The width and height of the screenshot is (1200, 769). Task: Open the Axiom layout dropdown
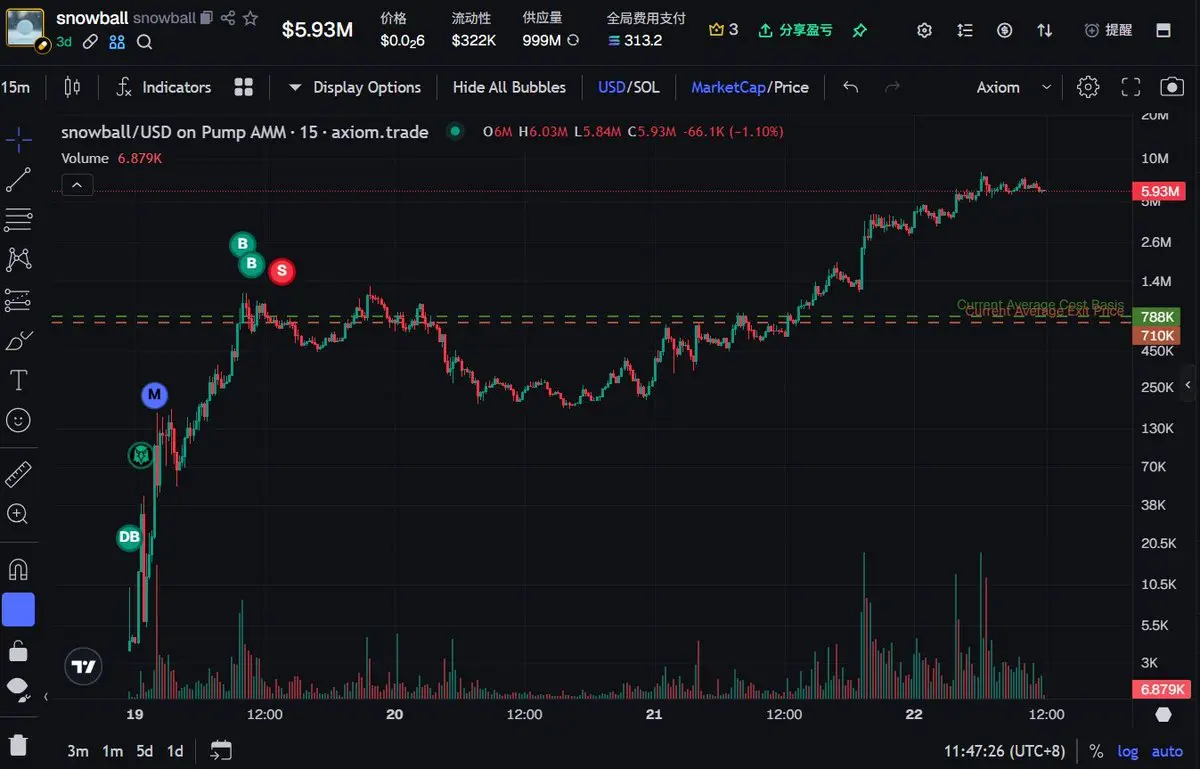pos(1013,87)
